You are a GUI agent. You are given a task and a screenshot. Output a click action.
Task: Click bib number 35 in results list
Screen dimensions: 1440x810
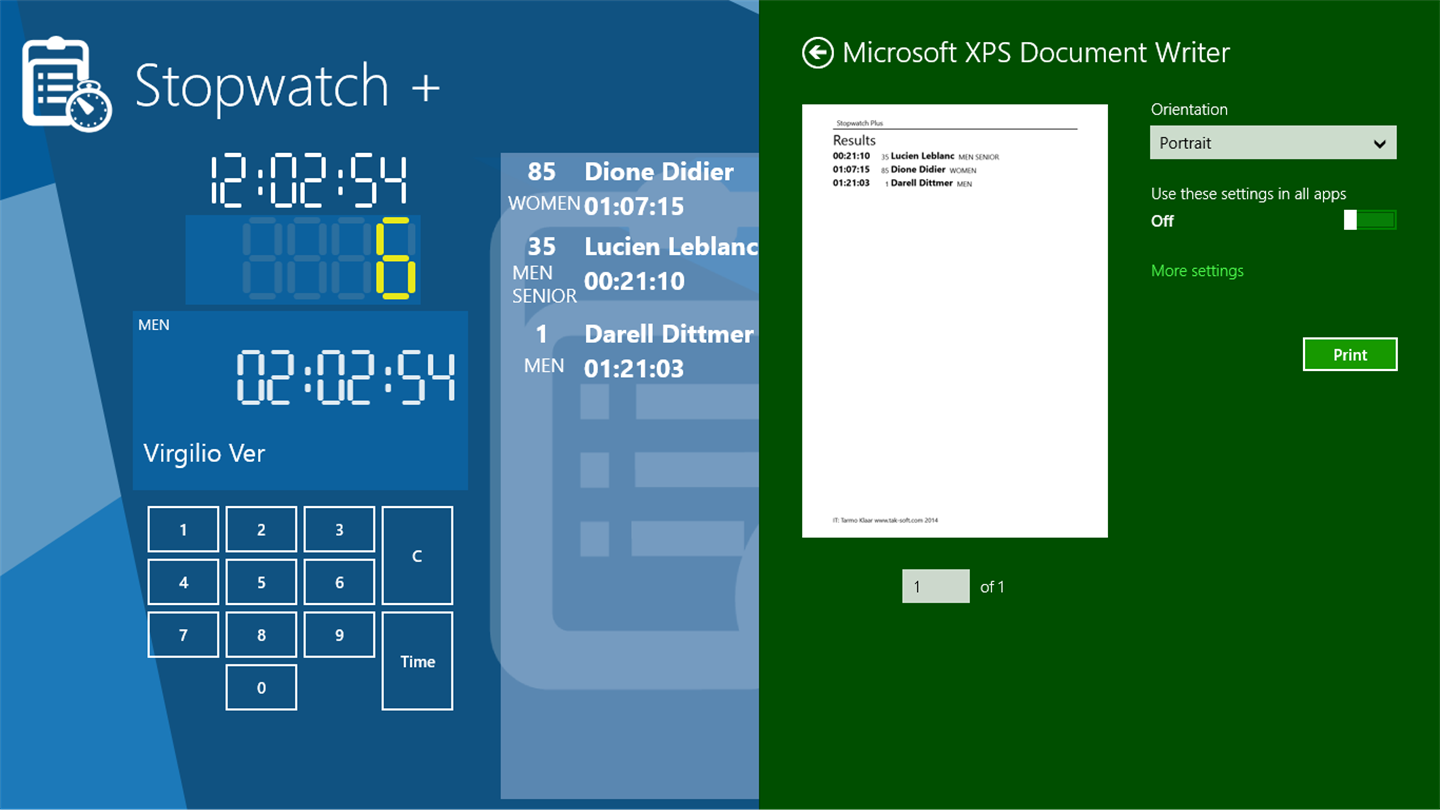541,246
